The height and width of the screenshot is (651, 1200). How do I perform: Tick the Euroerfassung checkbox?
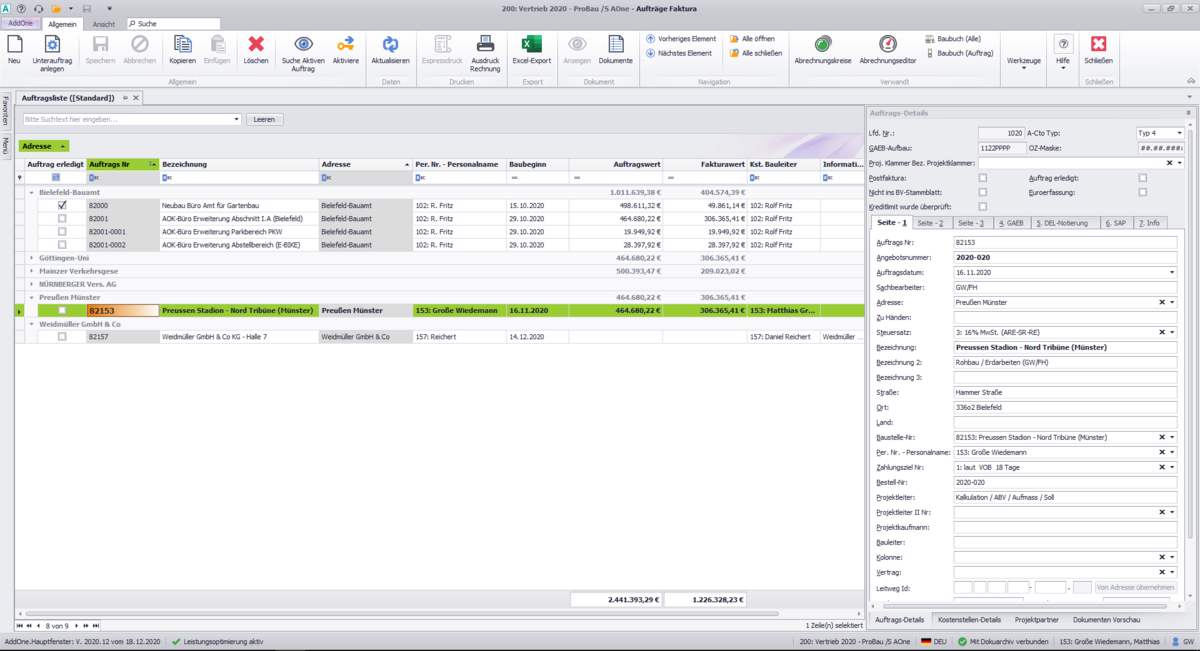click(1143, 191)
